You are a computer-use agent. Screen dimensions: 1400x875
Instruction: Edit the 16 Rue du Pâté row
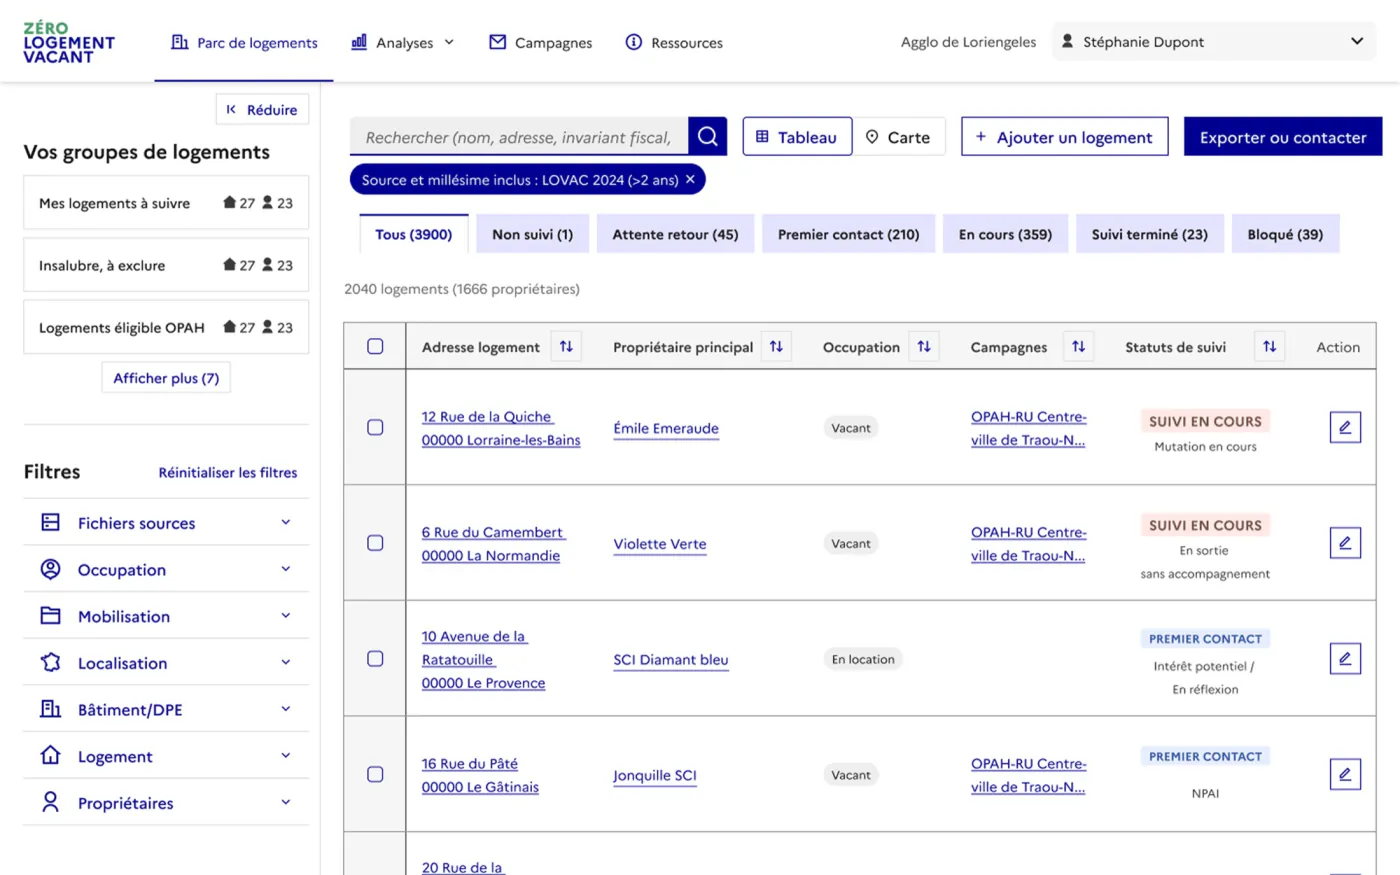(x=1345, y=774)
